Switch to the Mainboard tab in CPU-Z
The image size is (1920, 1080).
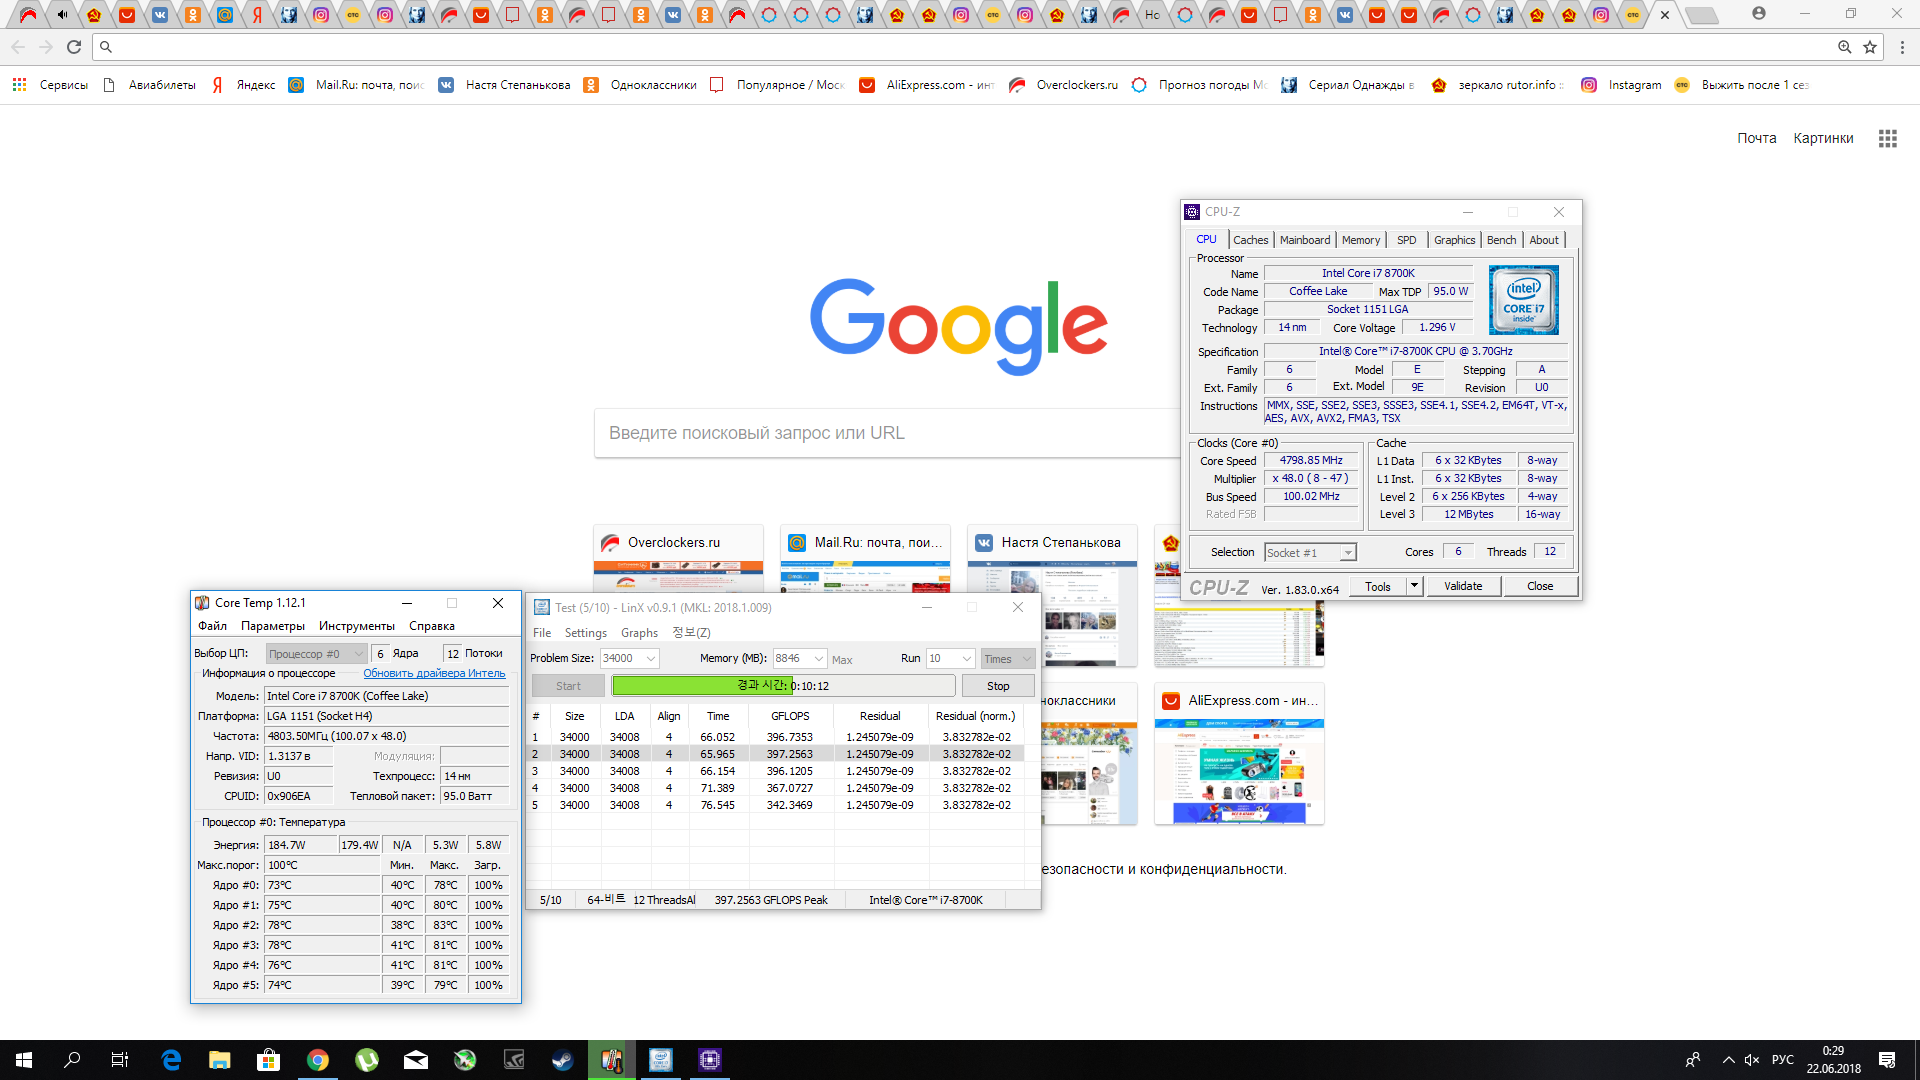click(1304, 240)
